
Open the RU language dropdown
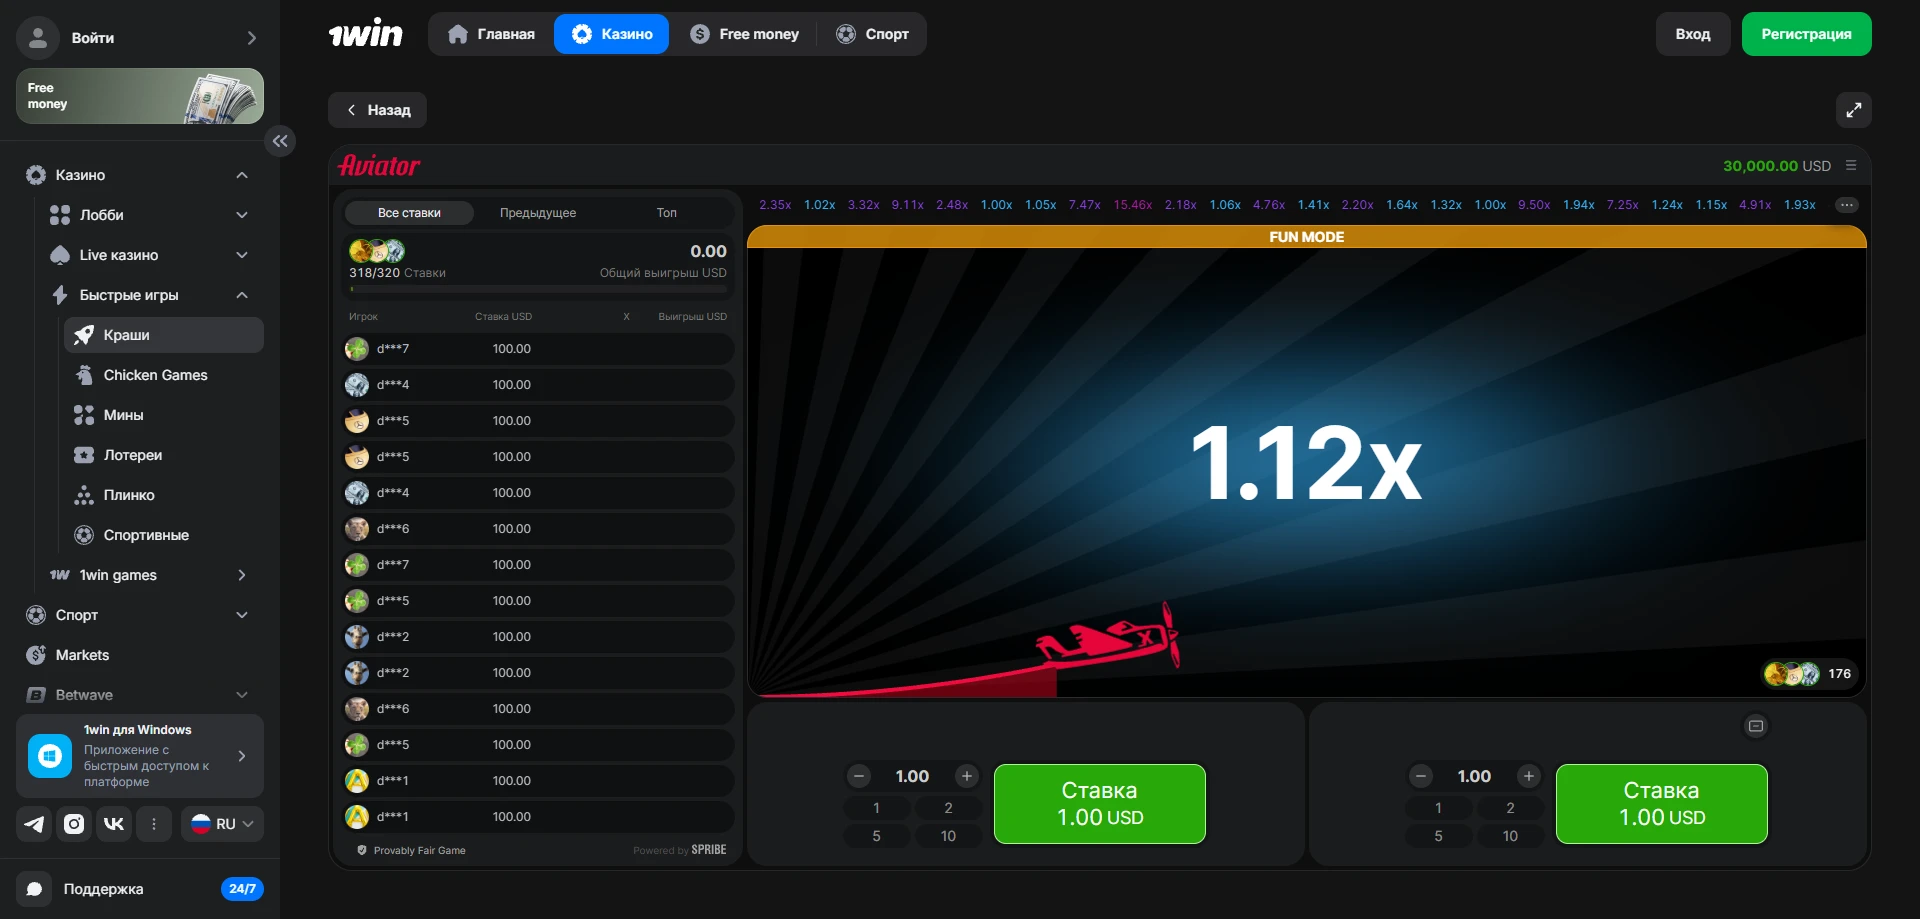coord(222,824)
